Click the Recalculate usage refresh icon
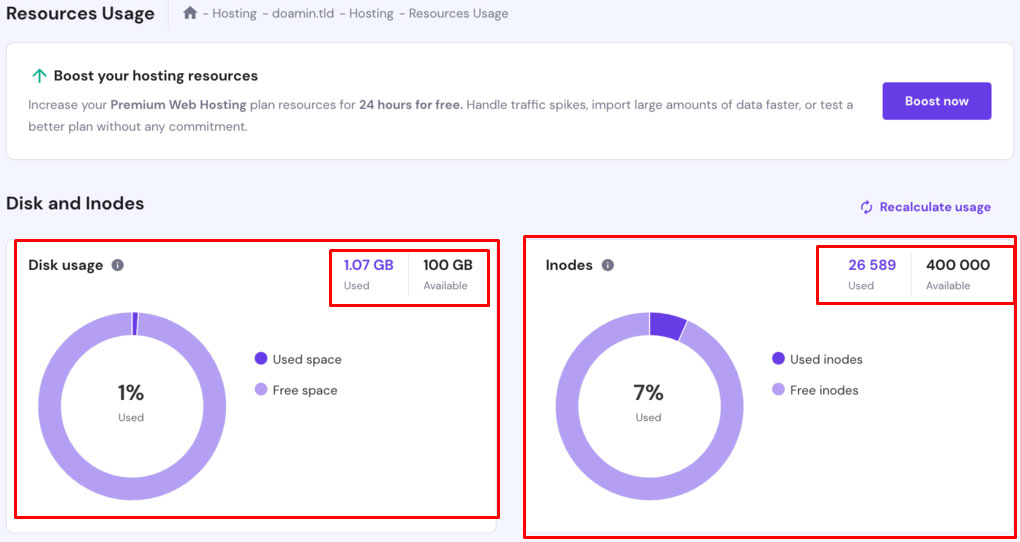The image size is (1020, 542). [x=866, y=207]
